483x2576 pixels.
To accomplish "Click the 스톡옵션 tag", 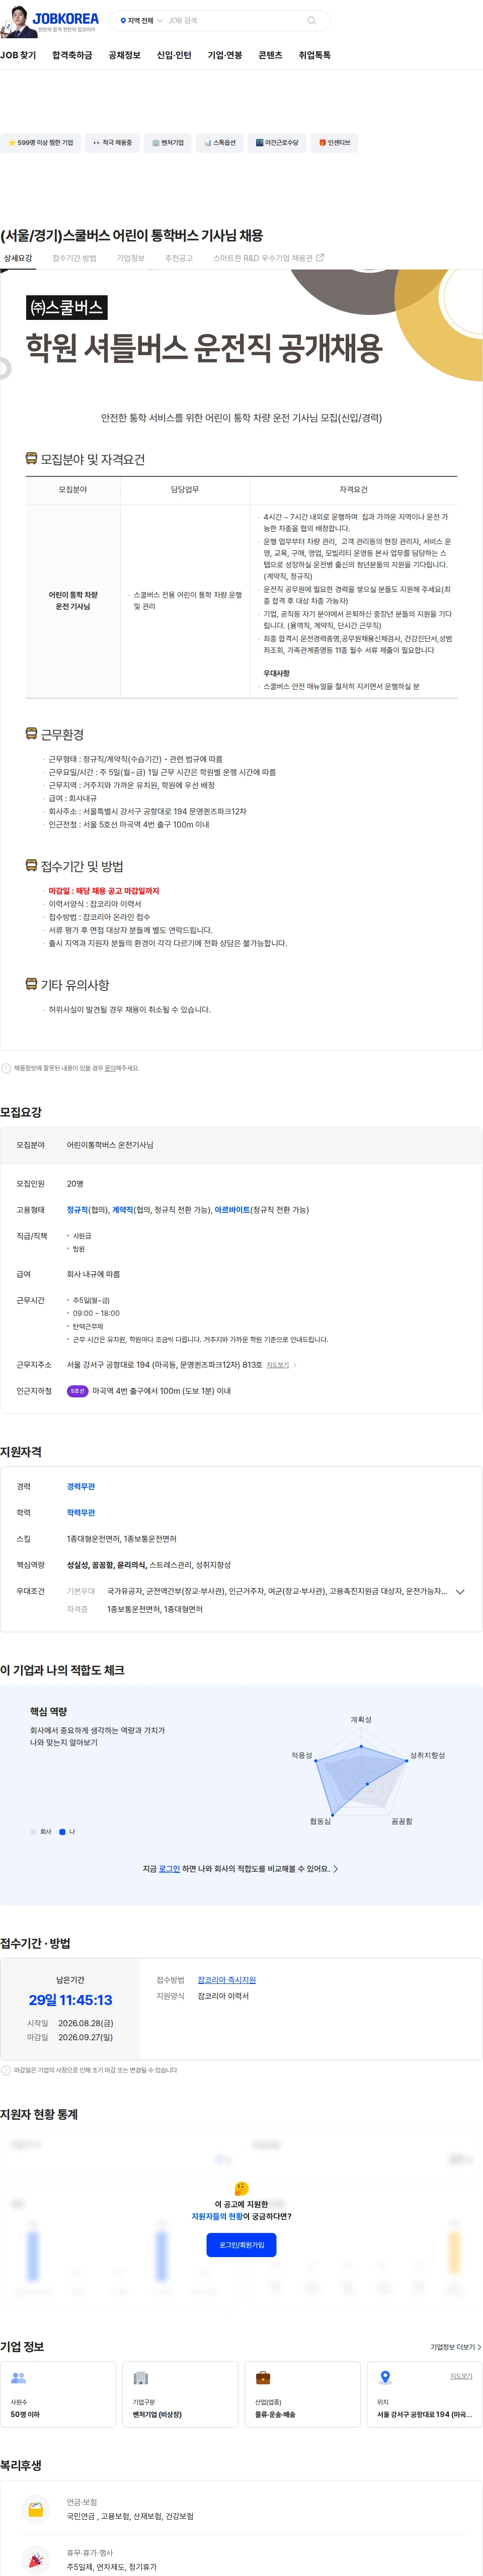I will pos(220,143).
